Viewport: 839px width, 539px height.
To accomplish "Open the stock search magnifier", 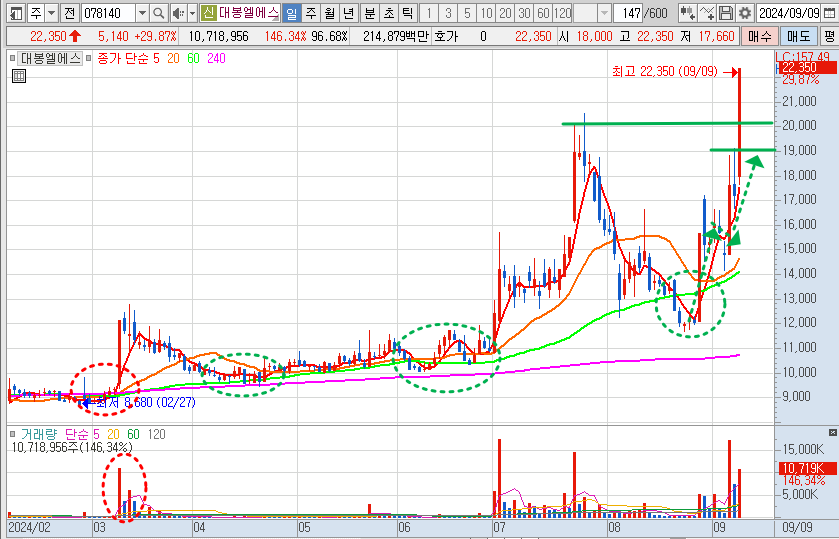I will (158, 13).
